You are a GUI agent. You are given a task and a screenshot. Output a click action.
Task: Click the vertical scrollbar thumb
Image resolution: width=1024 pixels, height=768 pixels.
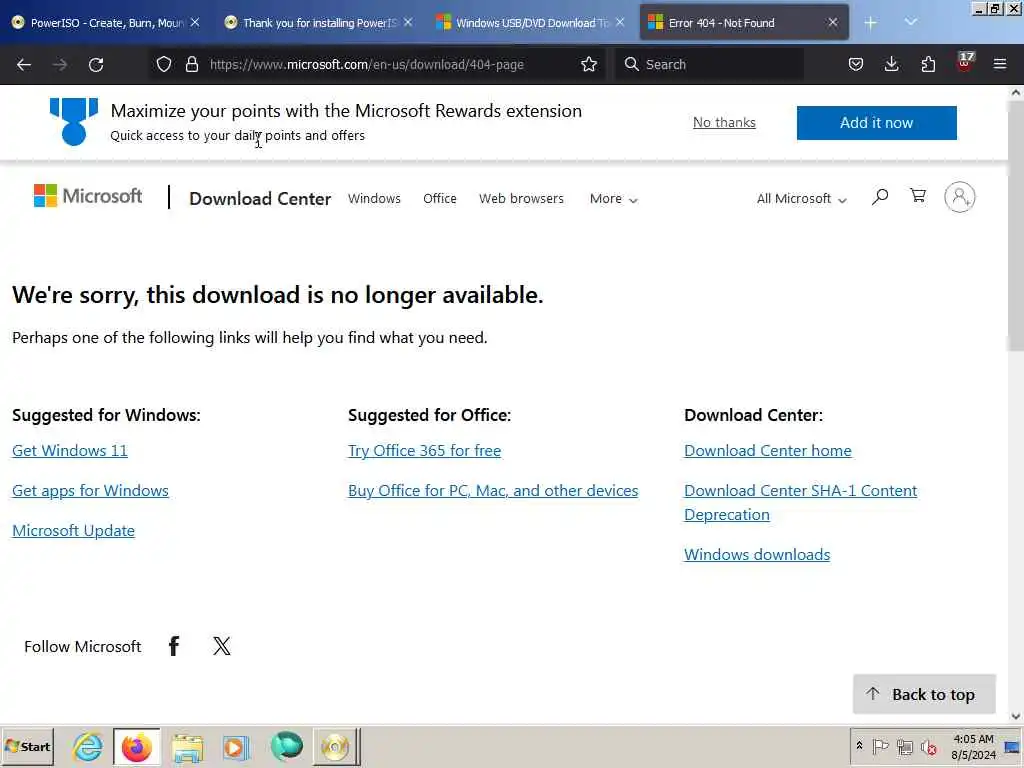[1015, 225]
